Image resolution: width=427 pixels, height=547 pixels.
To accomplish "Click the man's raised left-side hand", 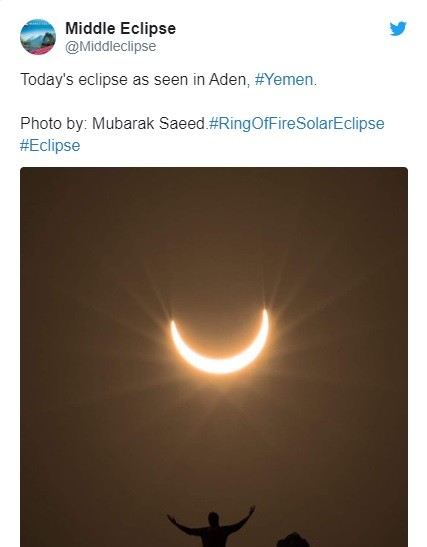I will click(x=170, y=517).
